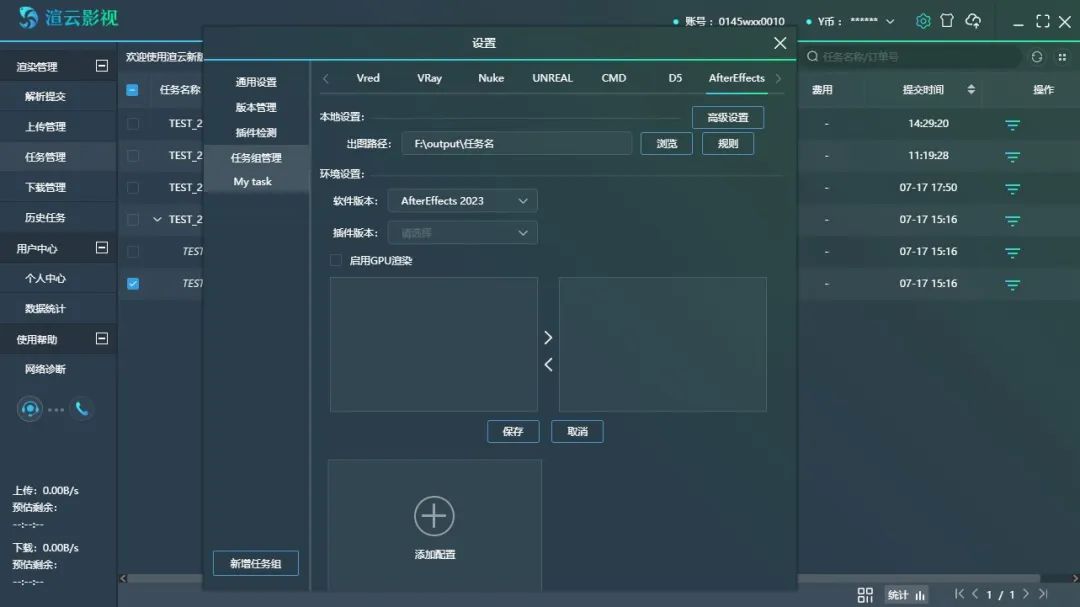1080x607 pixels.
Task: Click the 浏览 browse button
Action: pos(666,143)
